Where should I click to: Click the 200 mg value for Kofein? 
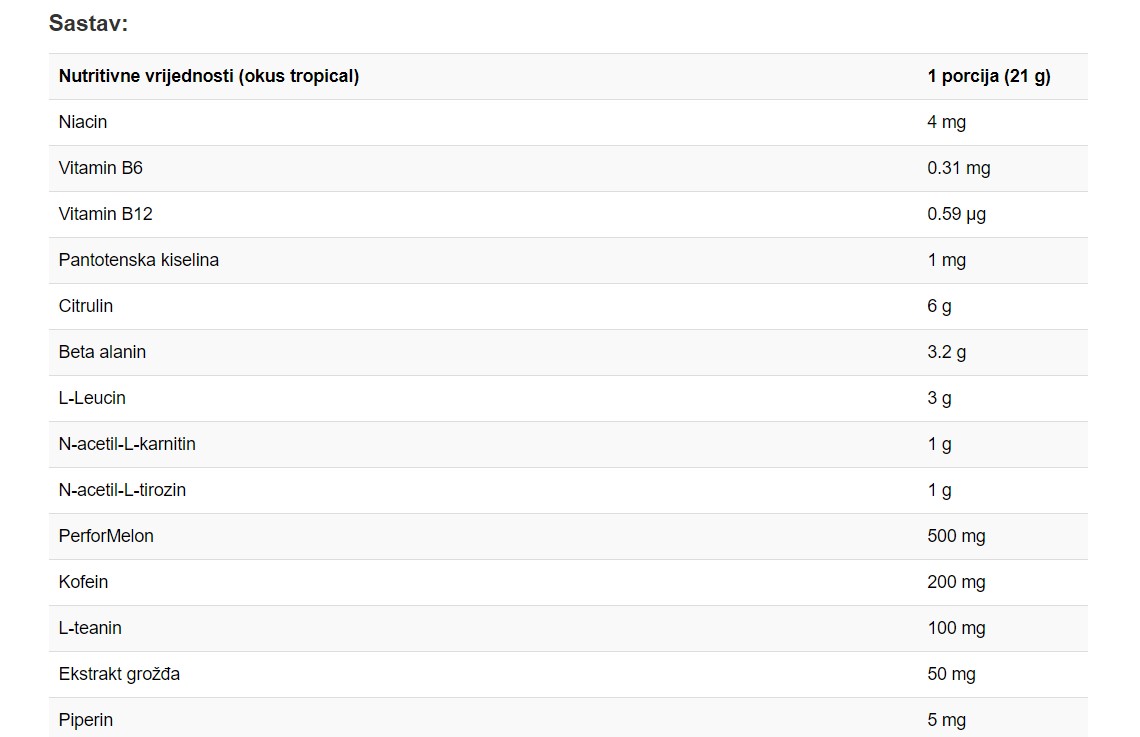pyautogui.click(x=956, y=582)
